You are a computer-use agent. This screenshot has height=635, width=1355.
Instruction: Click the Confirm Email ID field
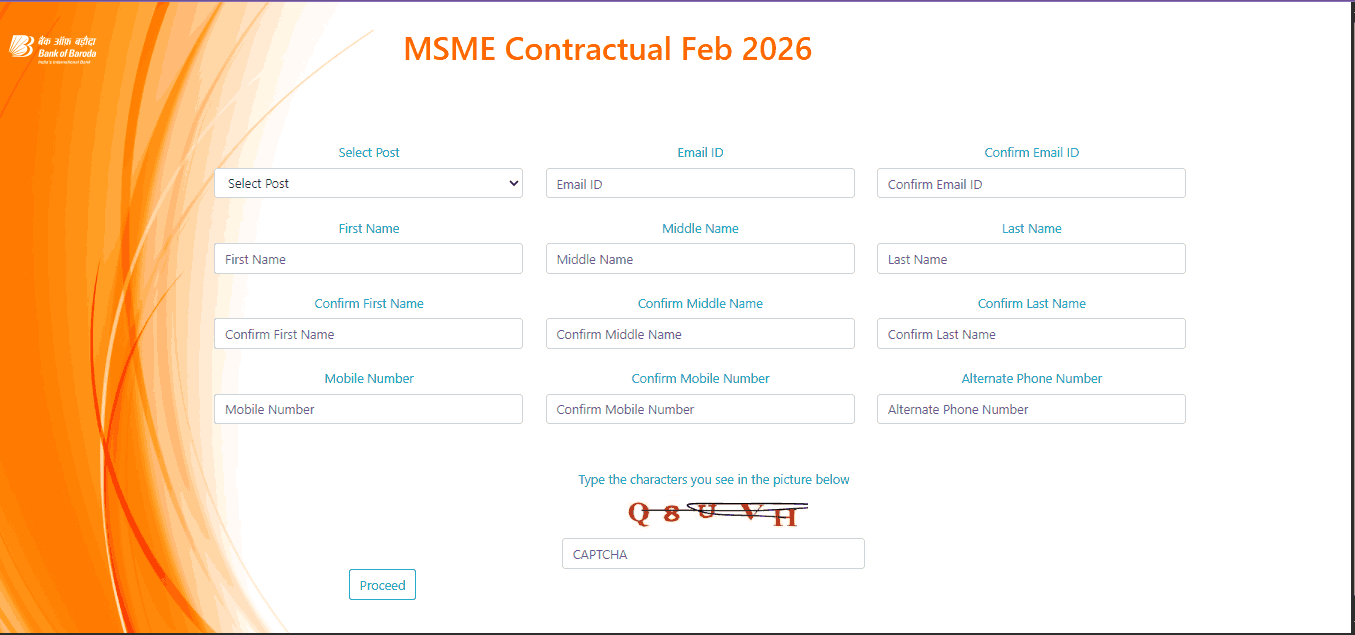point(1031,183)
